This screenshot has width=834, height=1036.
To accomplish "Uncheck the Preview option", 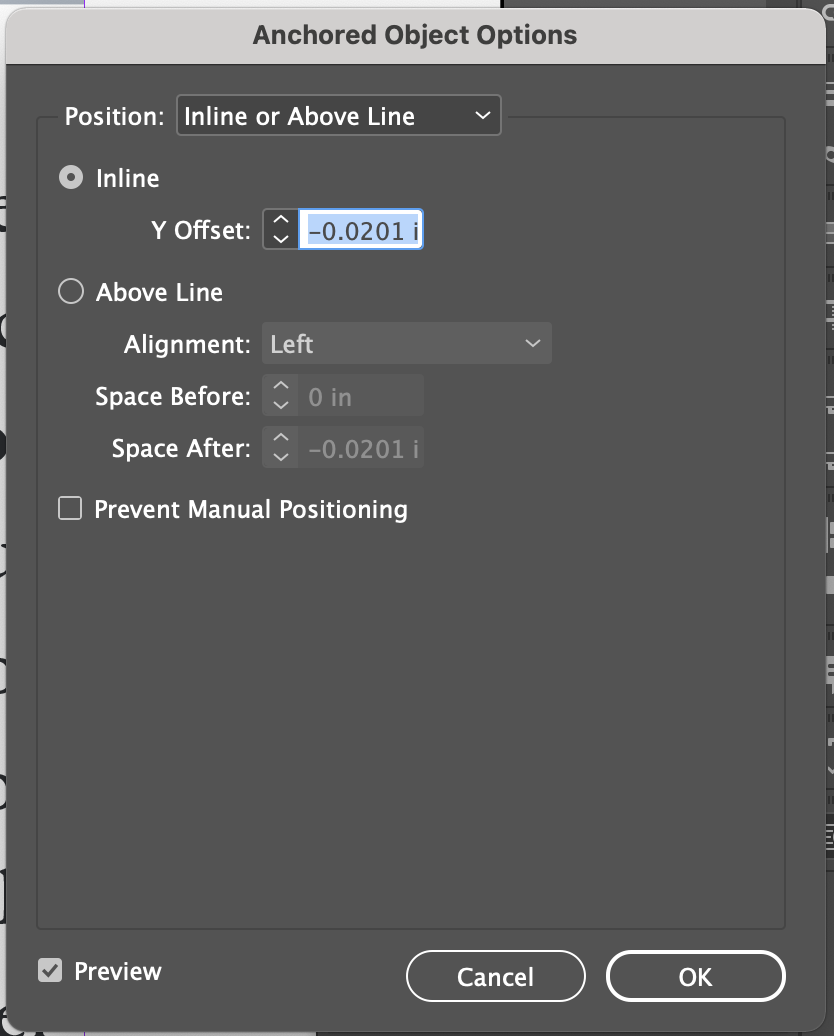I will tap(49, 970).
